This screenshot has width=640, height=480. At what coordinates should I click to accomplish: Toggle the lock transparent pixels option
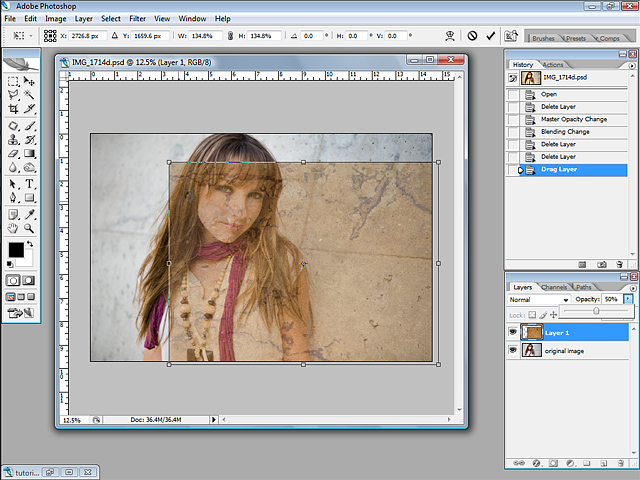pyautogui.click(x=530, y=313)
